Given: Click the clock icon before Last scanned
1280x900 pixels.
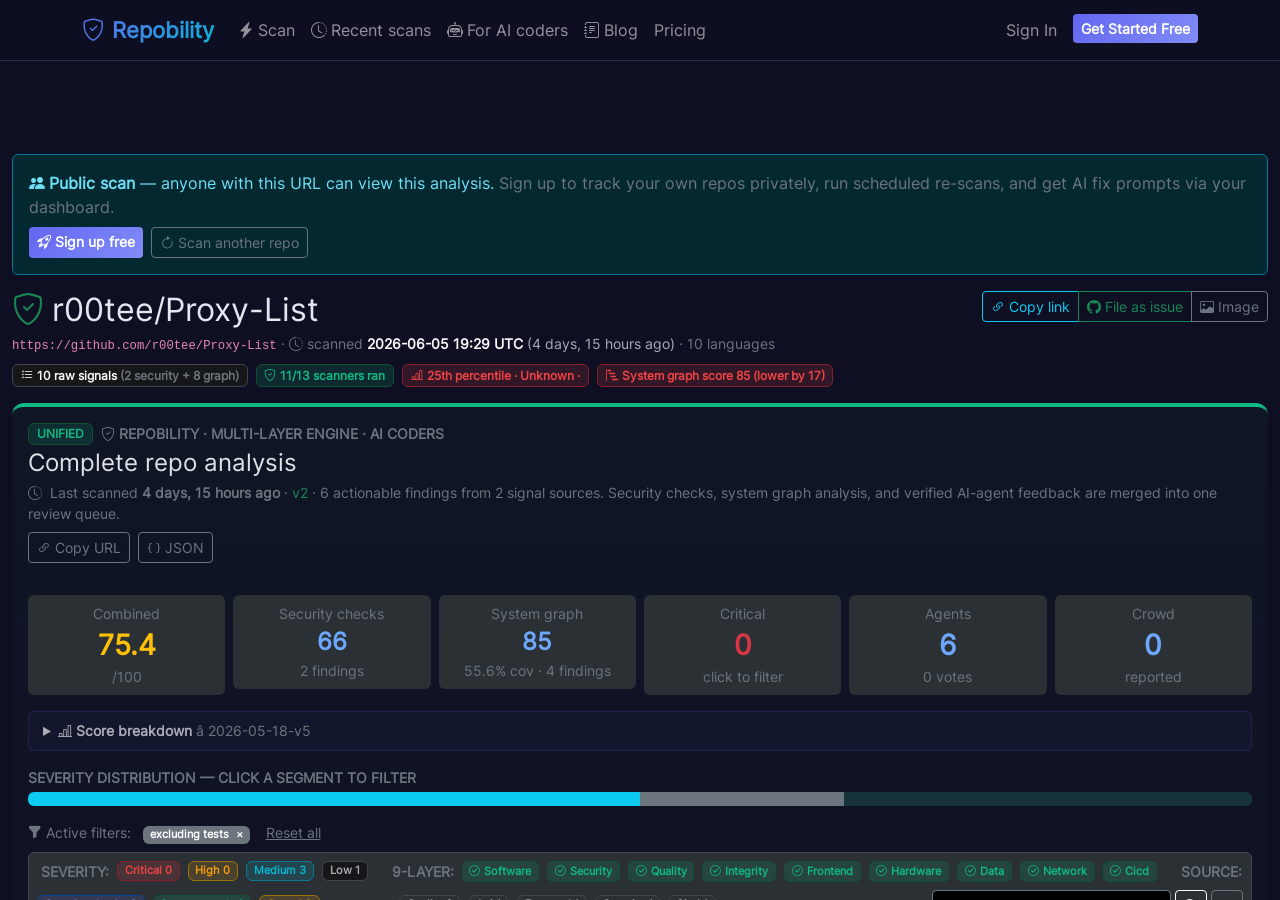Looking at the screenshot, I should point(35,493).
